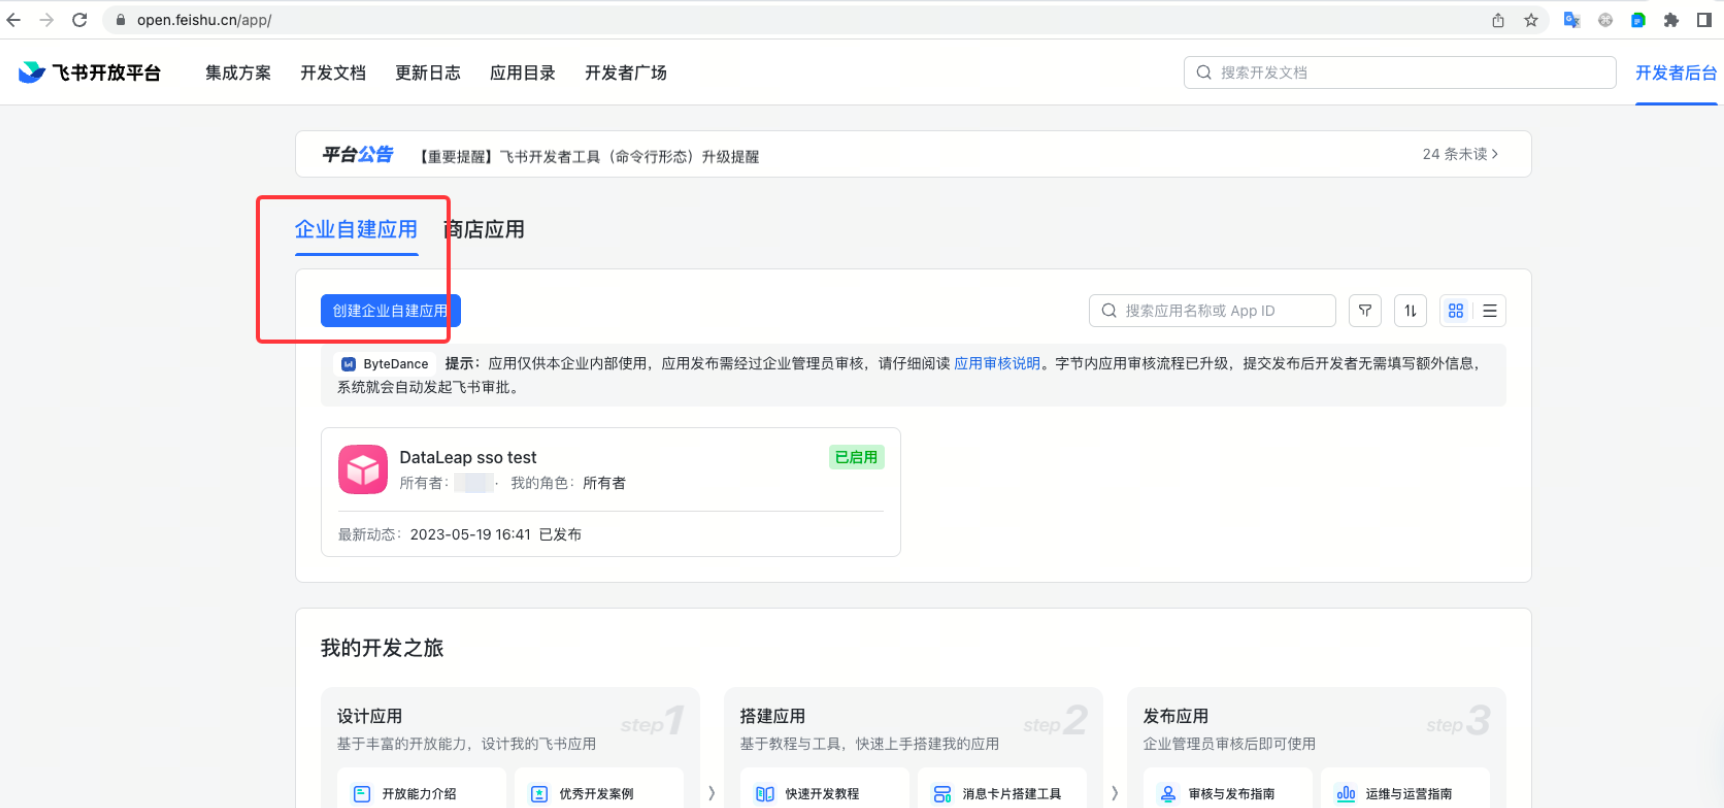The width and height of the screenshot is (1724, 808).
Task: Switch to grid view layout
Action: (1455, 311)
